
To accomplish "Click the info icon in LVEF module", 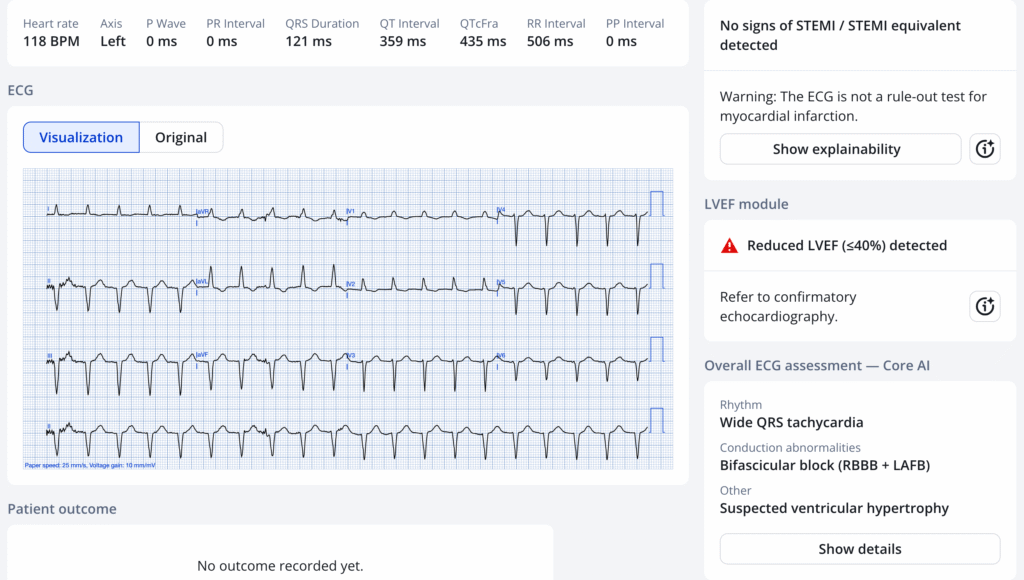I will (x=985, y=306).
